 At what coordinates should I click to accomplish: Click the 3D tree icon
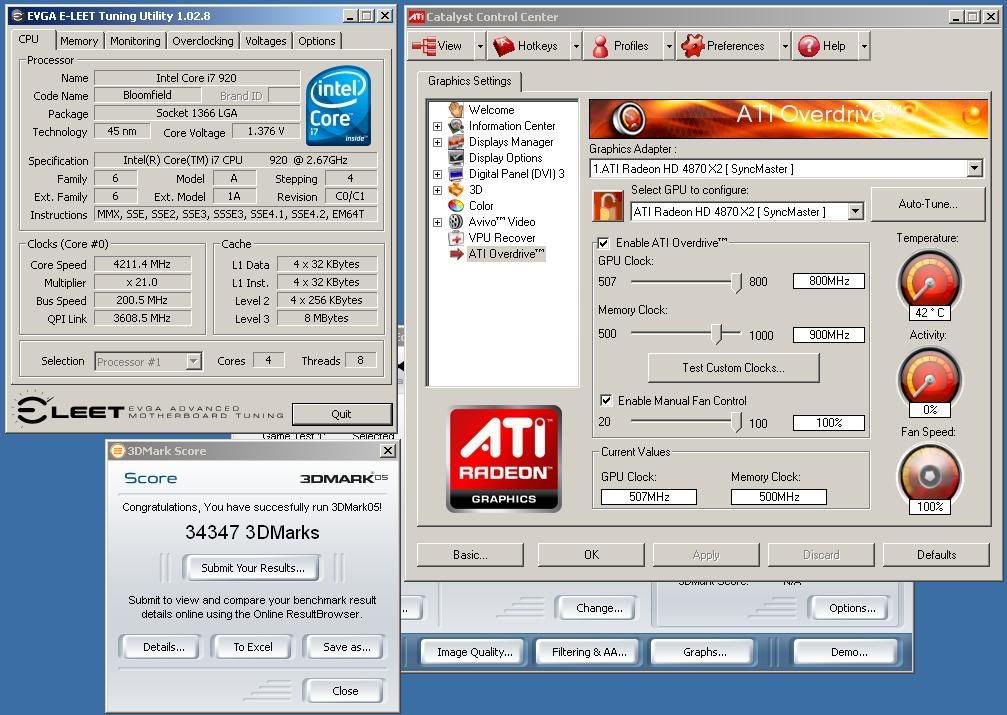(x=456, y=190)
